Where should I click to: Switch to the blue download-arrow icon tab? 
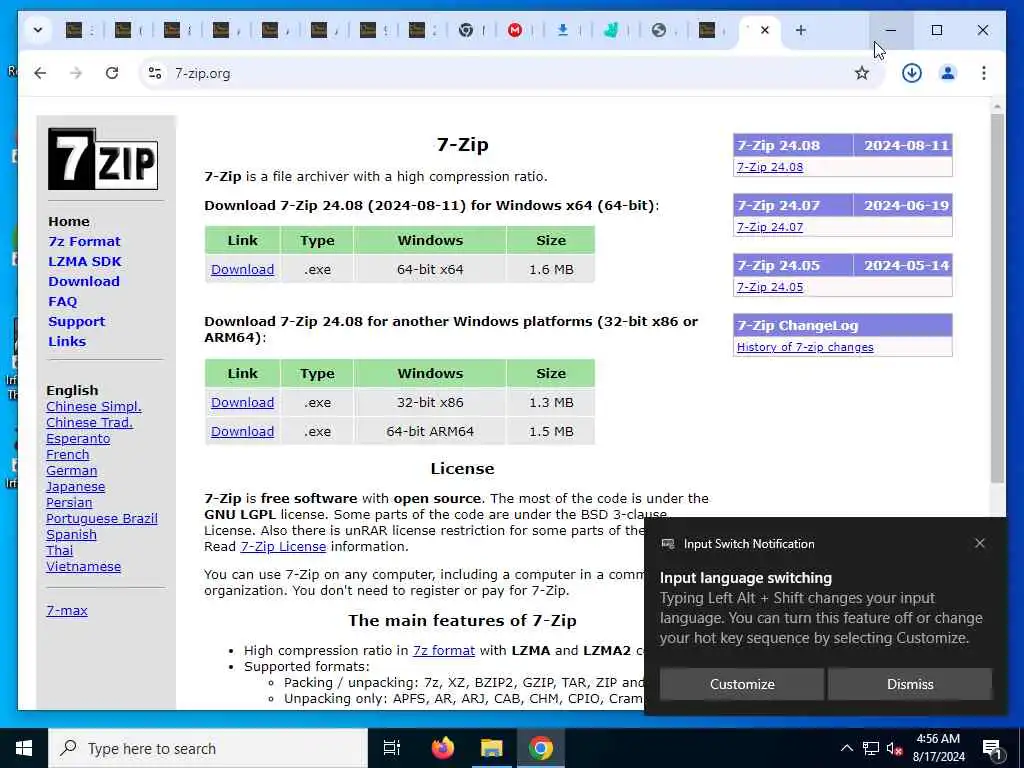pyautogui.click(x=562, y=30)
